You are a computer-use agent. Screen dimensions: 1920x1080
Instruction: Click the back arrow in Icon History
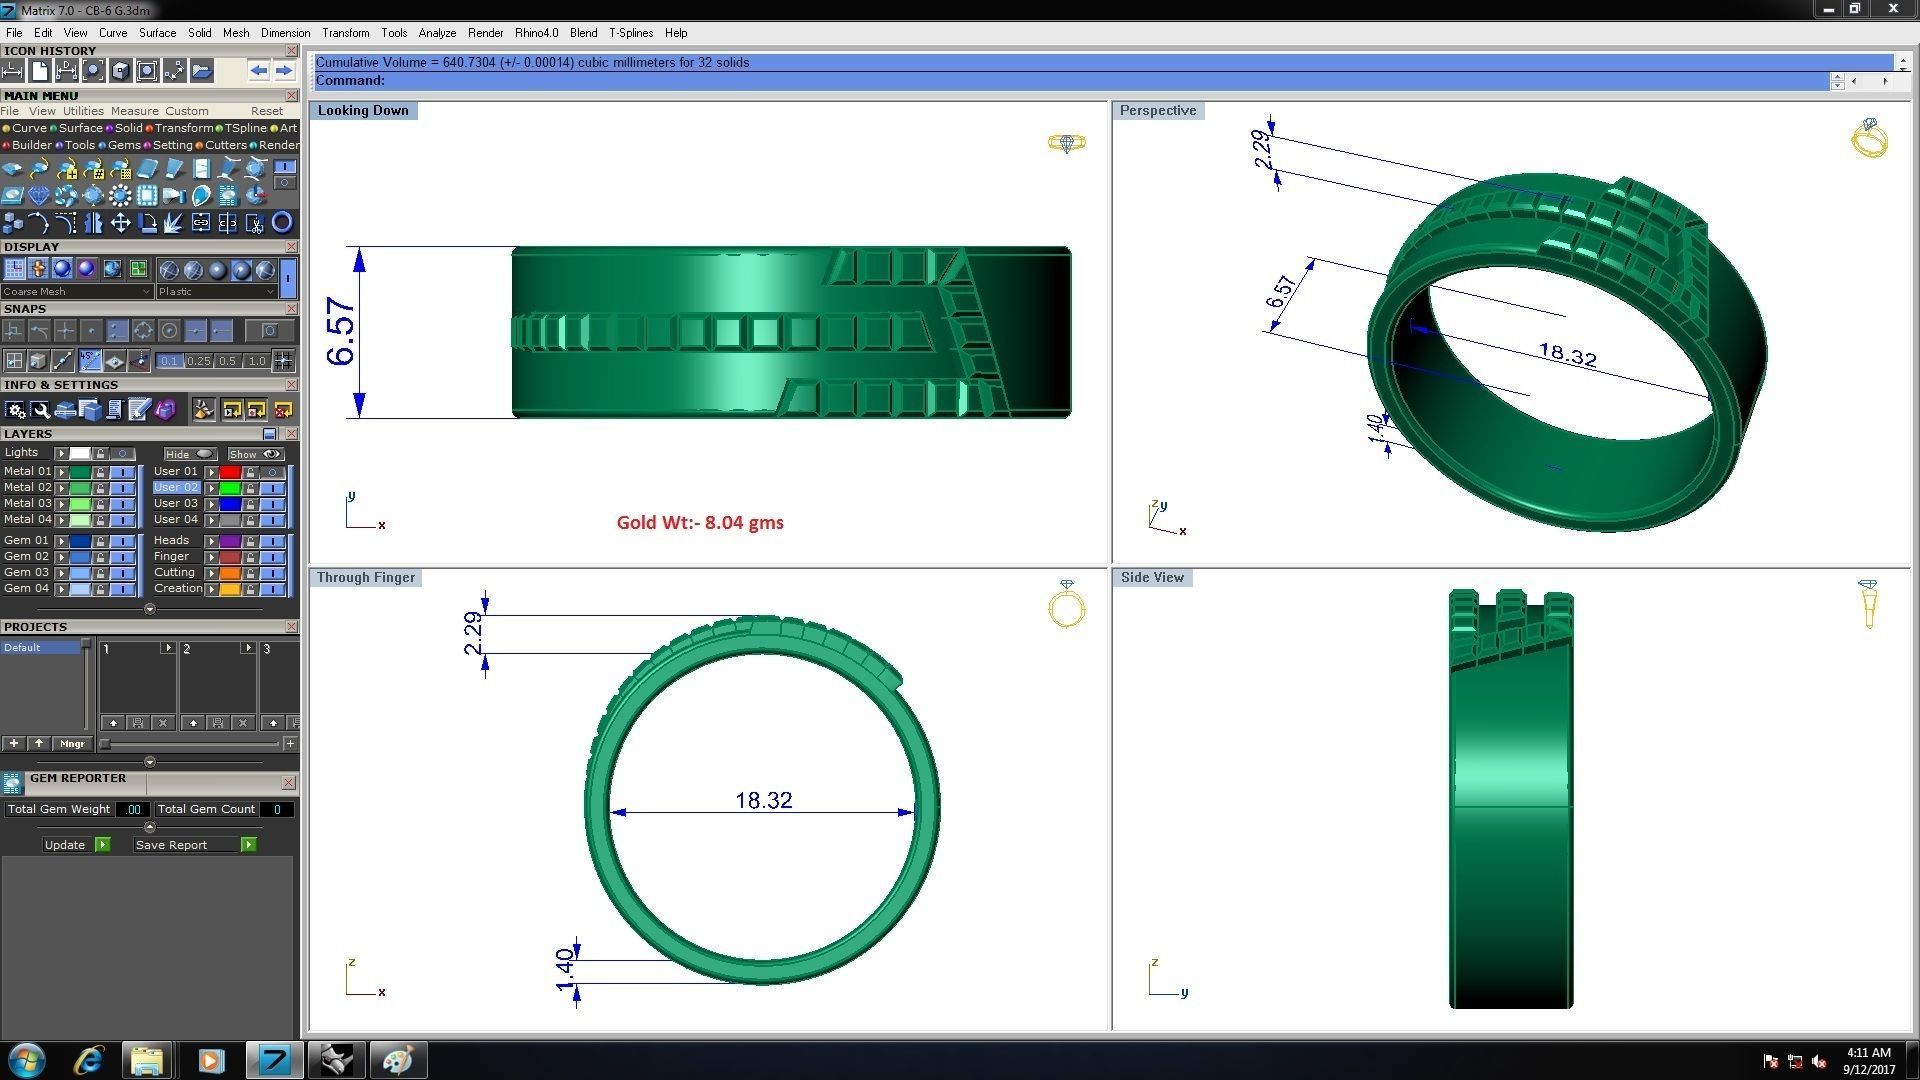coord(259,70)
